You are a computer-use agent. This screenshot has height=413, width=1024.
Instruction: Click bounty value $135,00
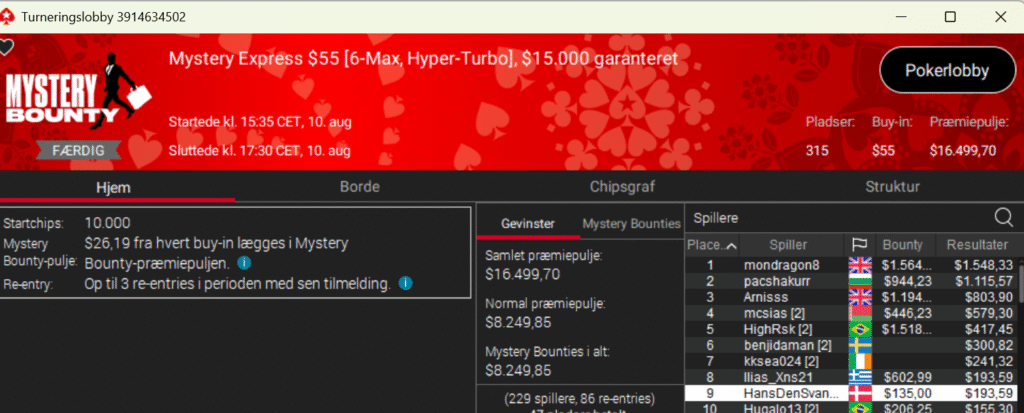tap(908, 393)
